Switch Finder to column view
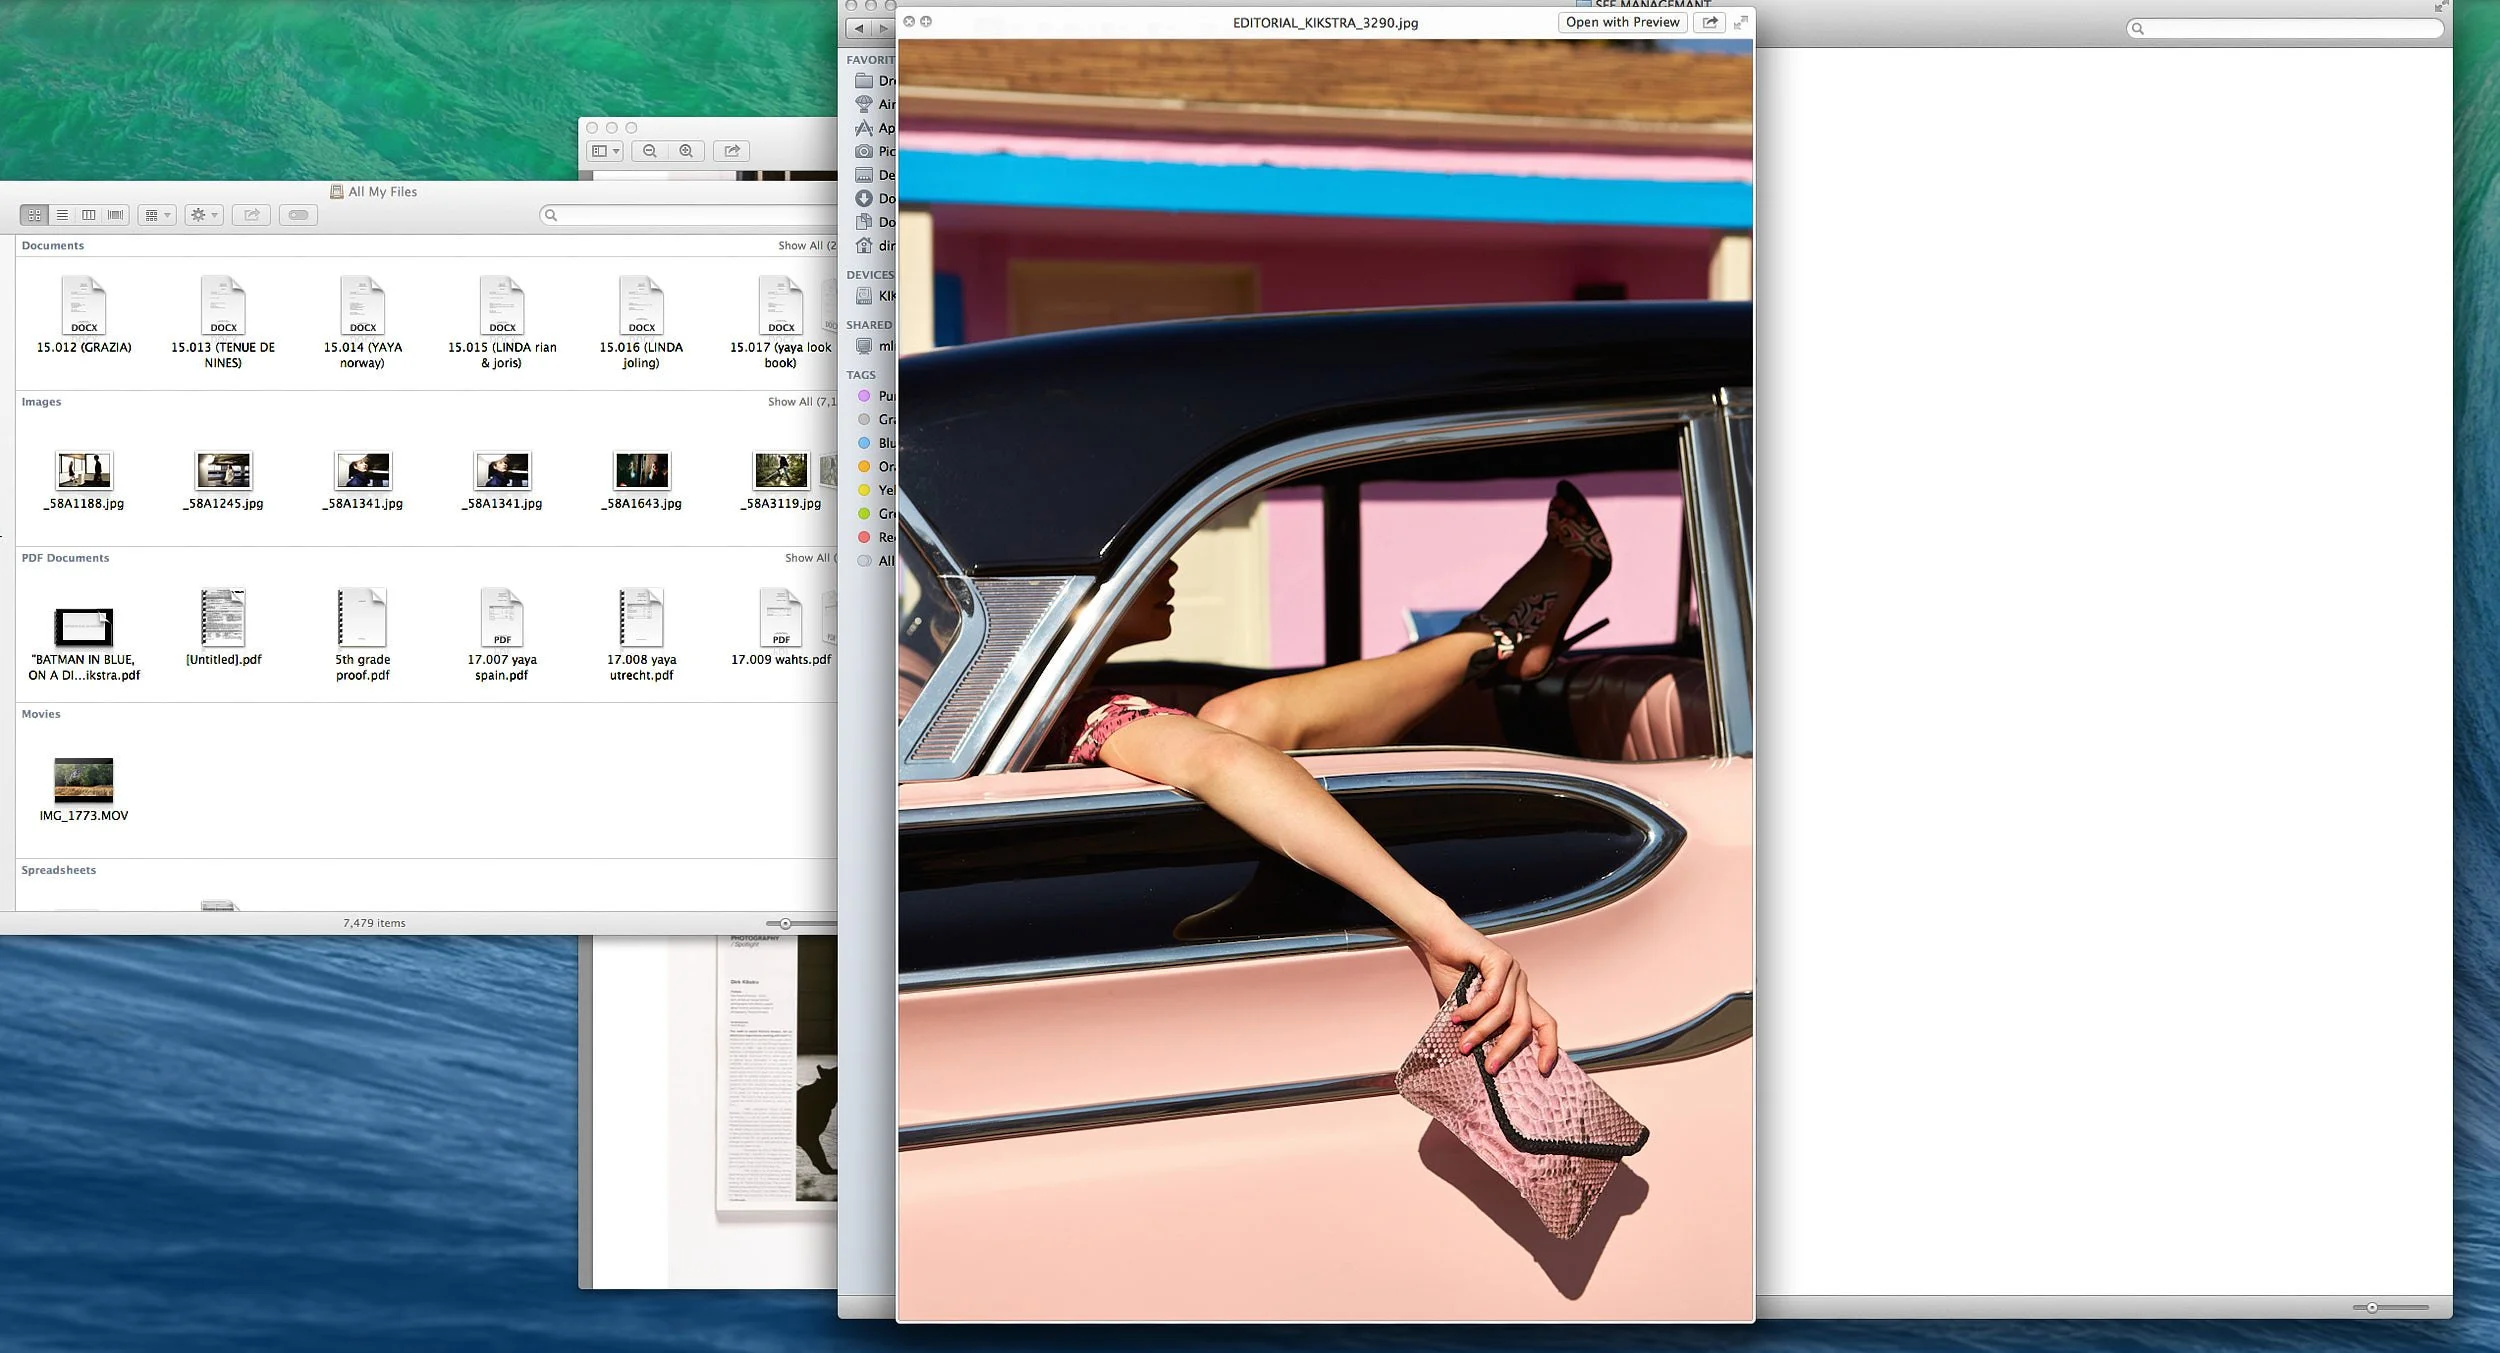The width and height of the screenshot is (2500, 1353). [89, 214]
